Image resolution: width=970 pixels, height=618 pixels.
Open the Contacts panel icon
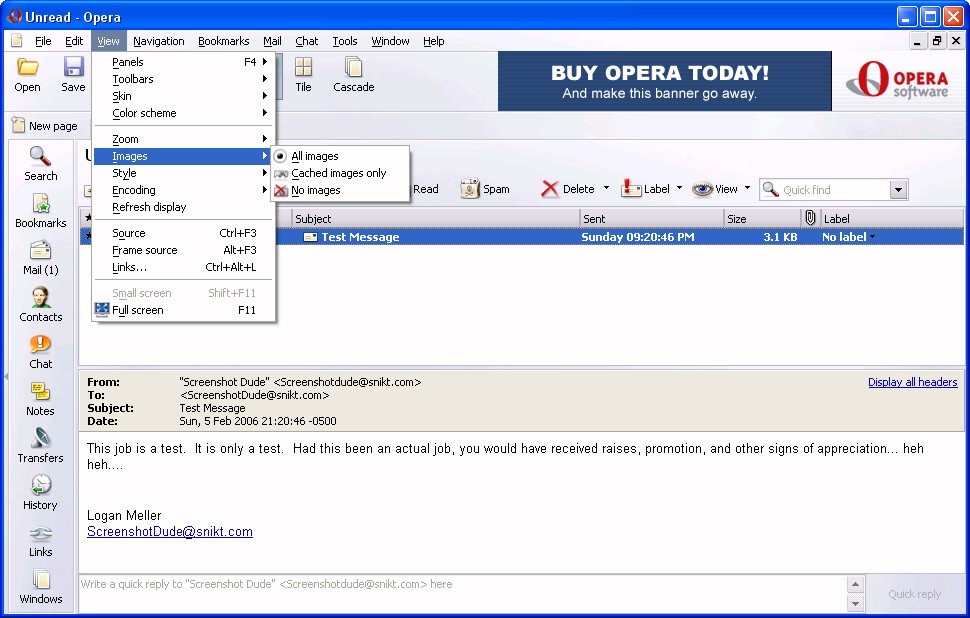40,304
